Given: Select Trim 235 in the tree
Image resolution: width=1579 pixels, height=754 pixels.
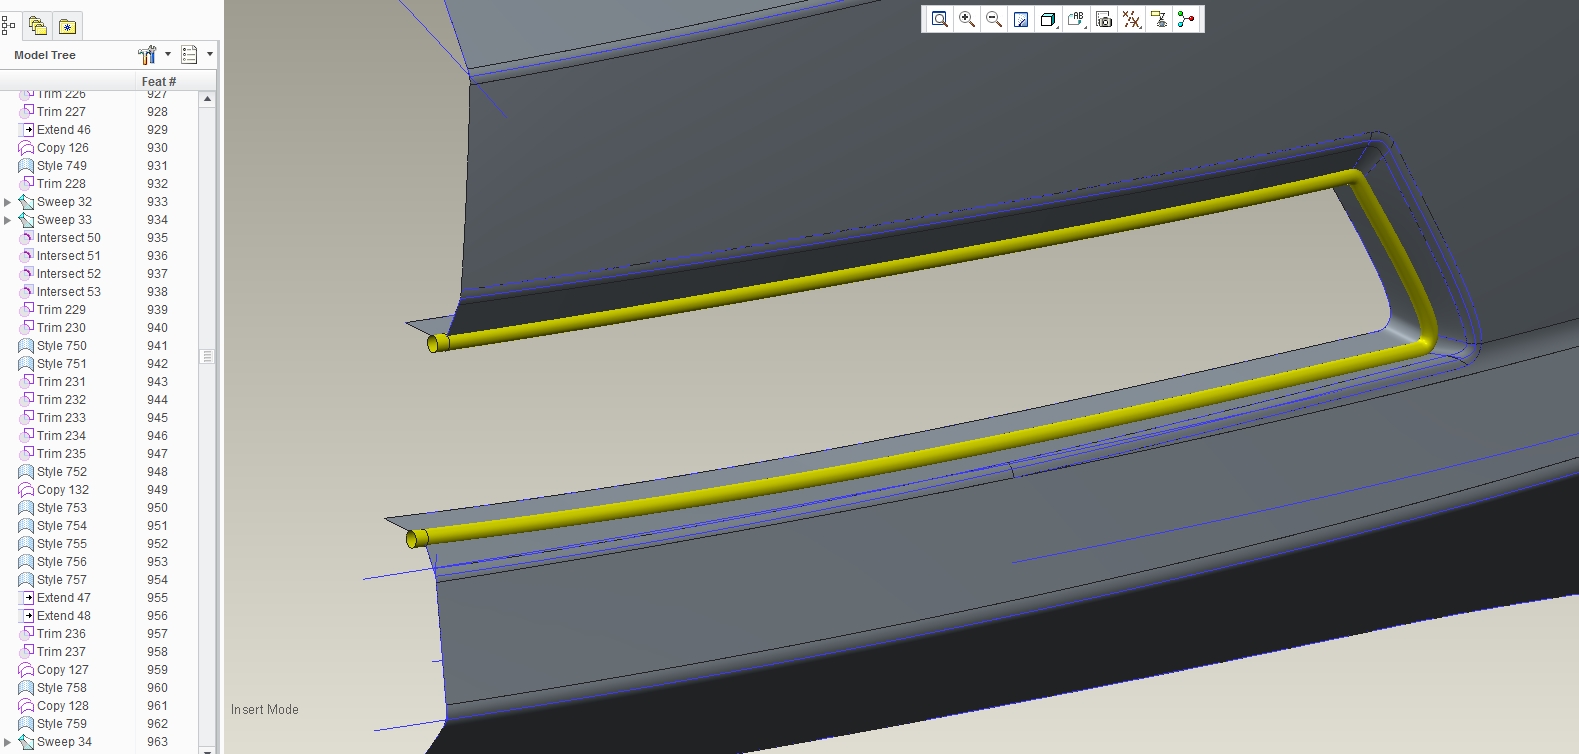Looking at the screenshot, I should [x=61, y=454].
